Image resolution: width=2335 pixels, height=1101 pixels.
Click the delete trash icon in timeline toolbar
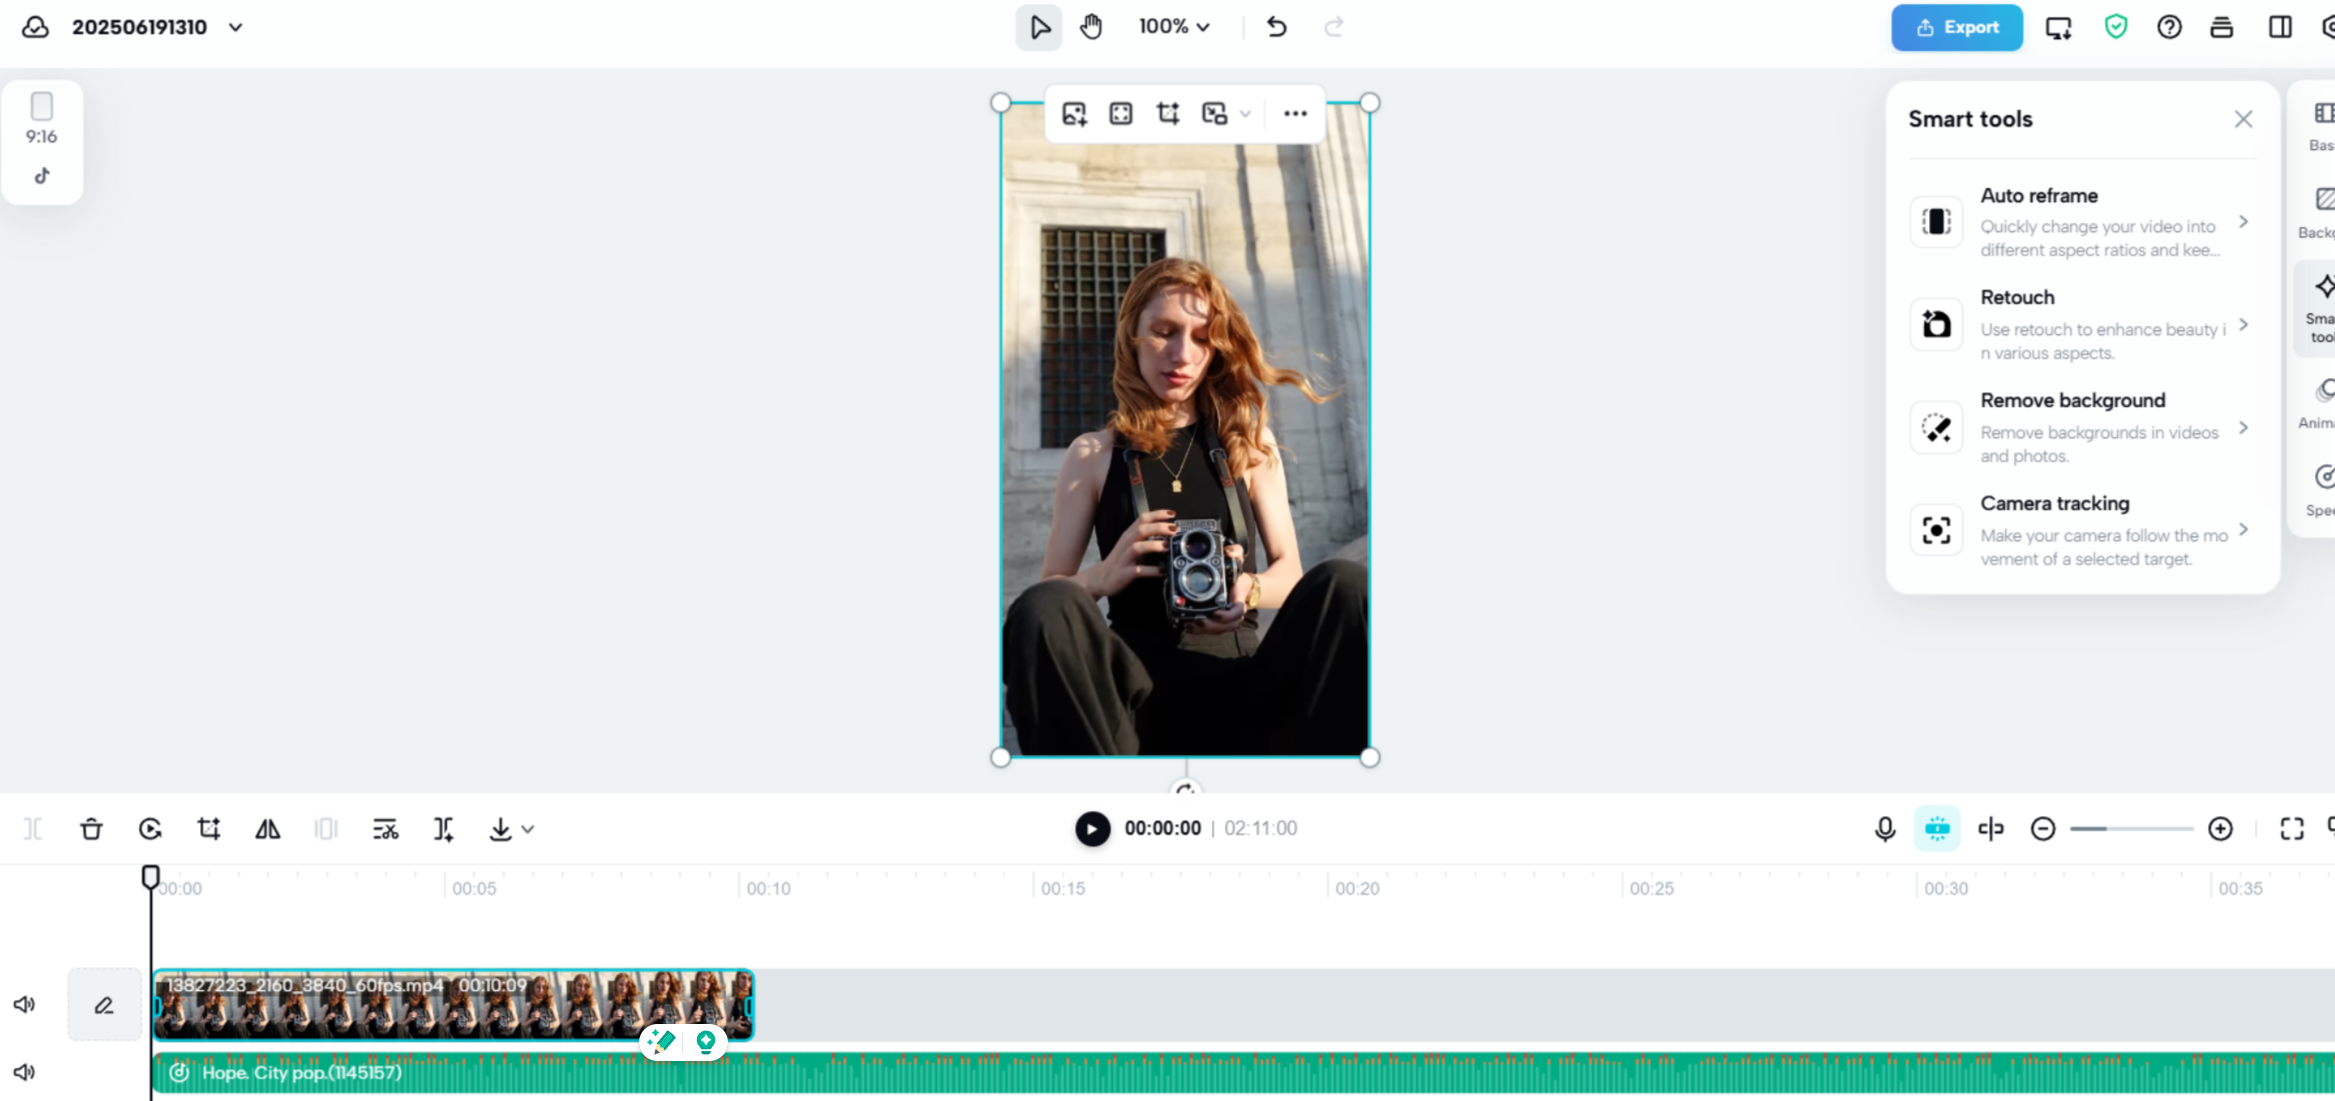91,829
